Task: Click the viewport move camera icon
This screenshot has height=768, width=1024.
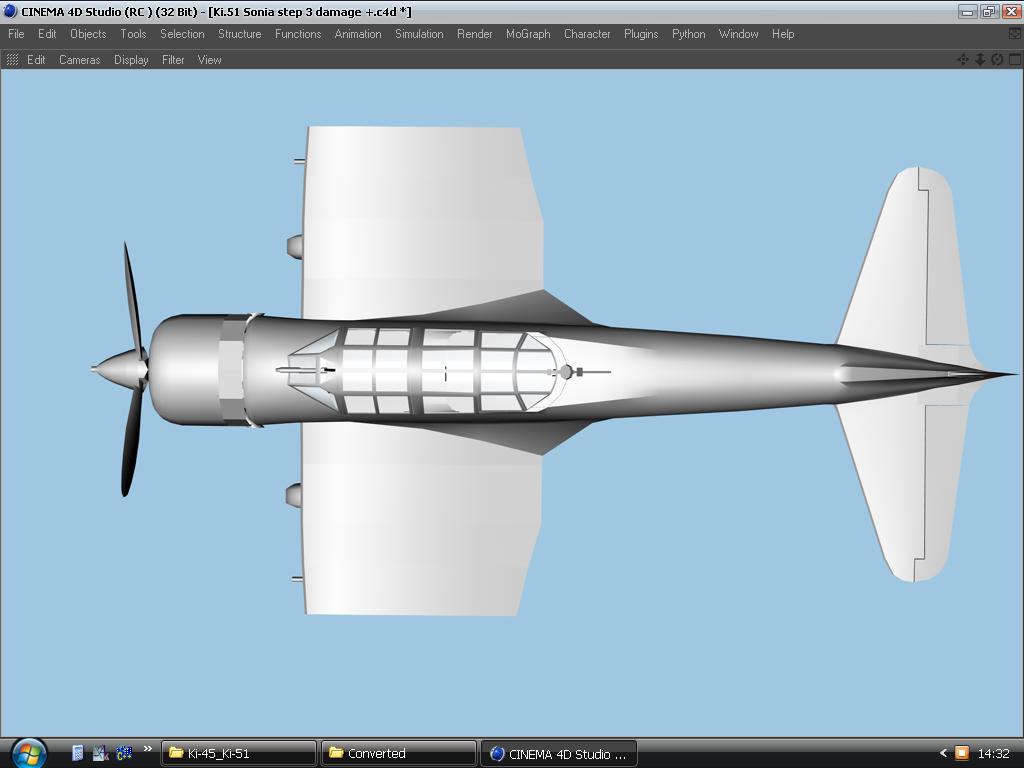Action: pyautogui.click(x=963, y=60)
